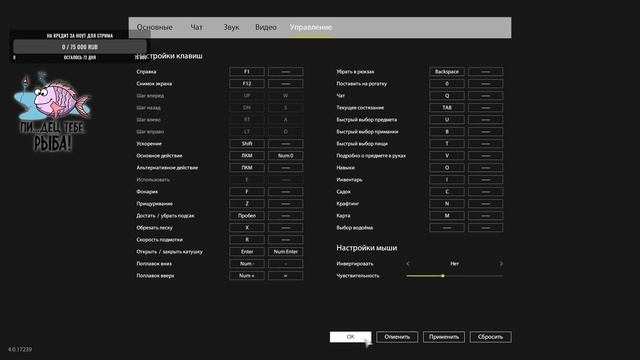Screen dimensions: 640x360
Task: Click the left arrow for Инвертировать
Action: (408, 264)
